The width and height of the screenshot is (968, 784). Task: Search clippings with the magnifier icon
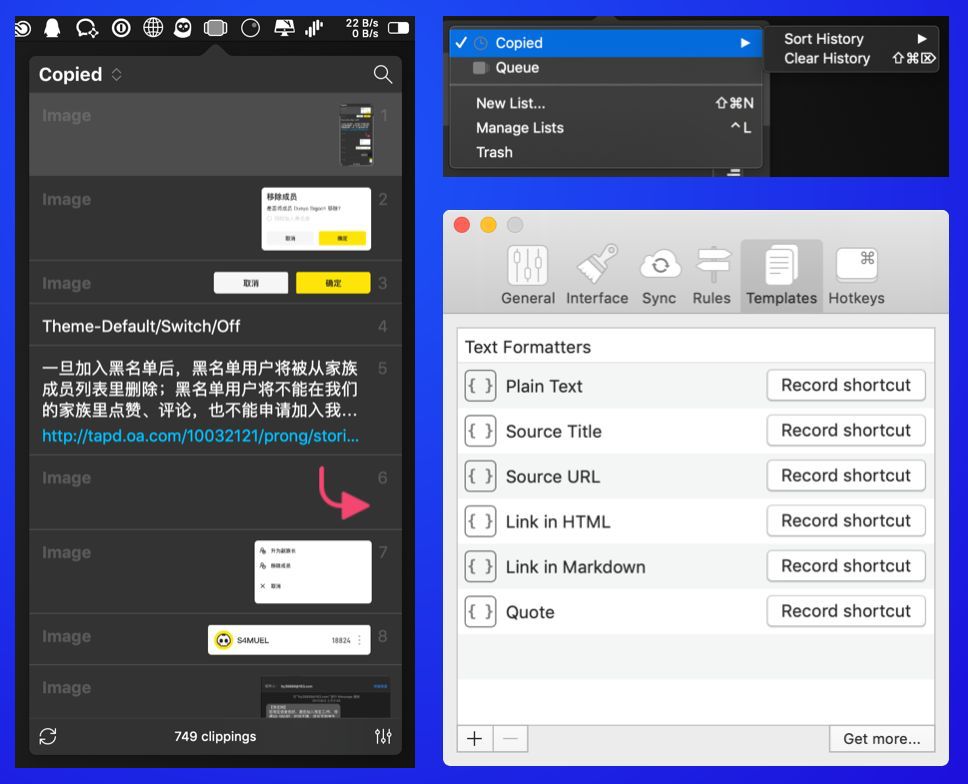(x=383, y=75)
